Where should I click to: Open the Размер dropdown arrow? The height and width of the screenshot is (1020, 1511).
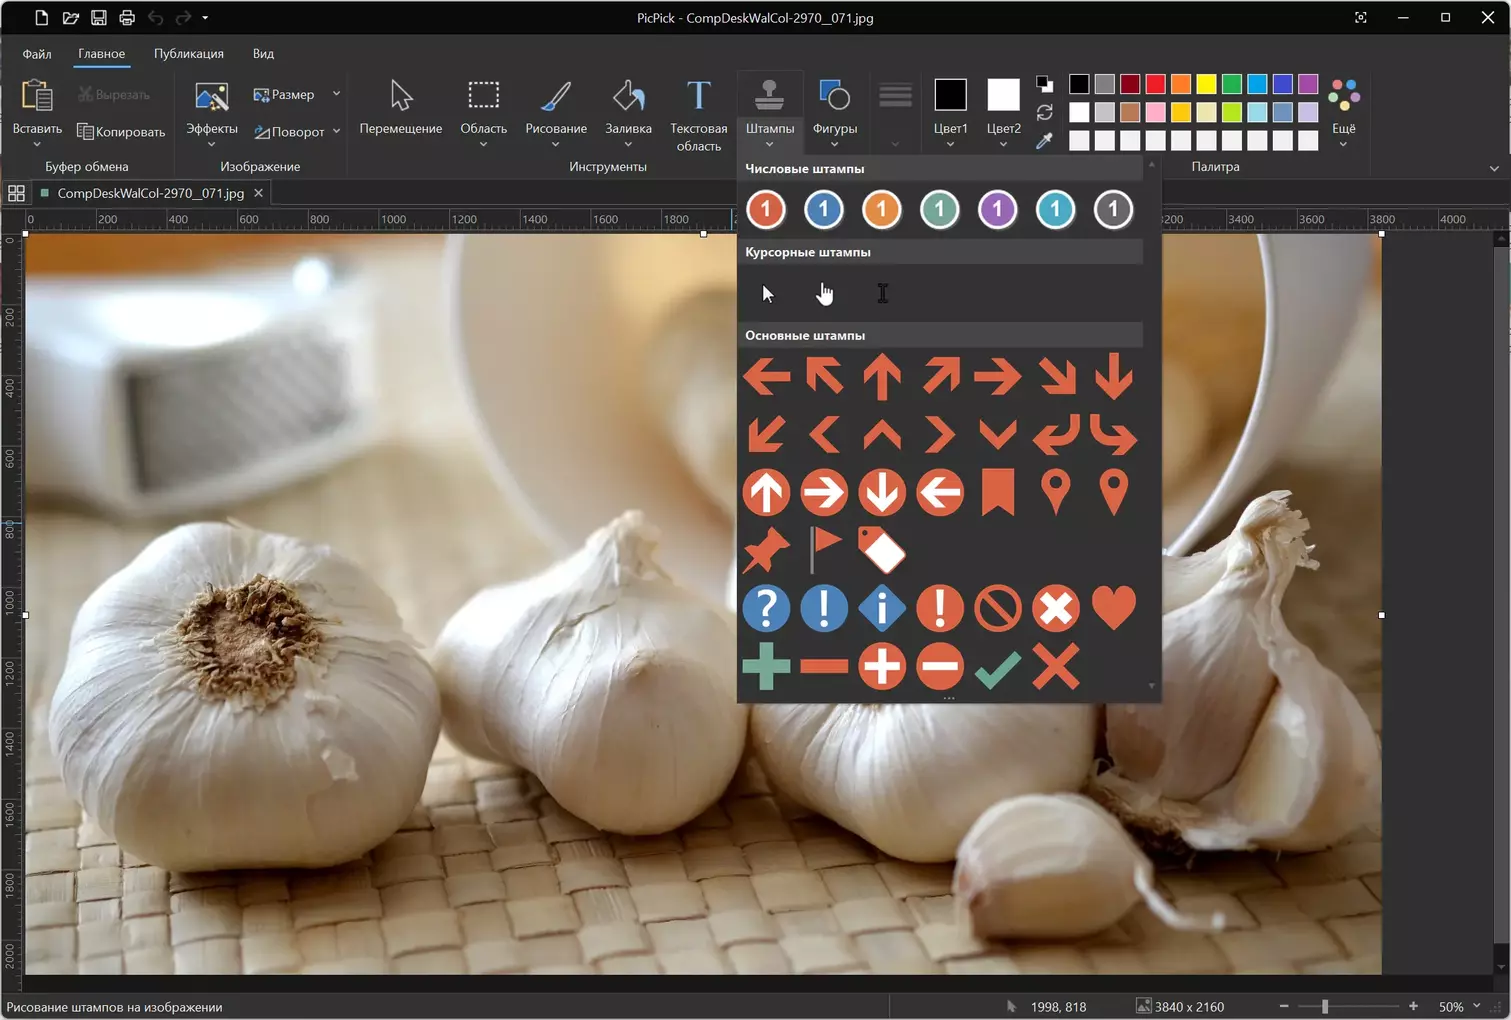(337, 94)
